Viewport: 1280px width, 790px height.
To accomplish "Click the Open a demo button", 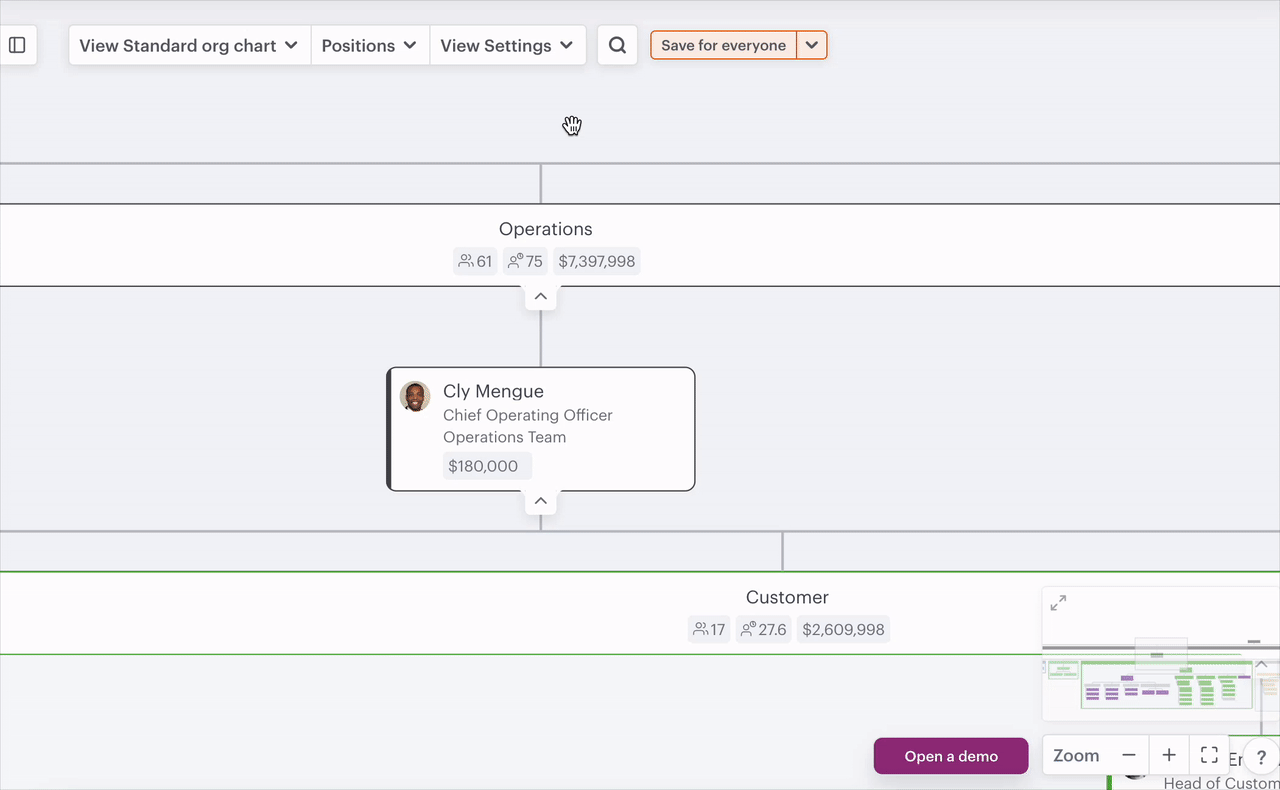I will 951,756.
